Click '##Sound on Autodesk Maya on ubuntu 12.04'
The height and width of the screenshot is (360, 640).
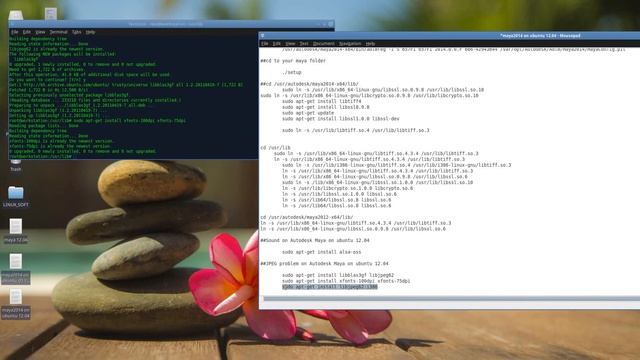pos(315,240)
